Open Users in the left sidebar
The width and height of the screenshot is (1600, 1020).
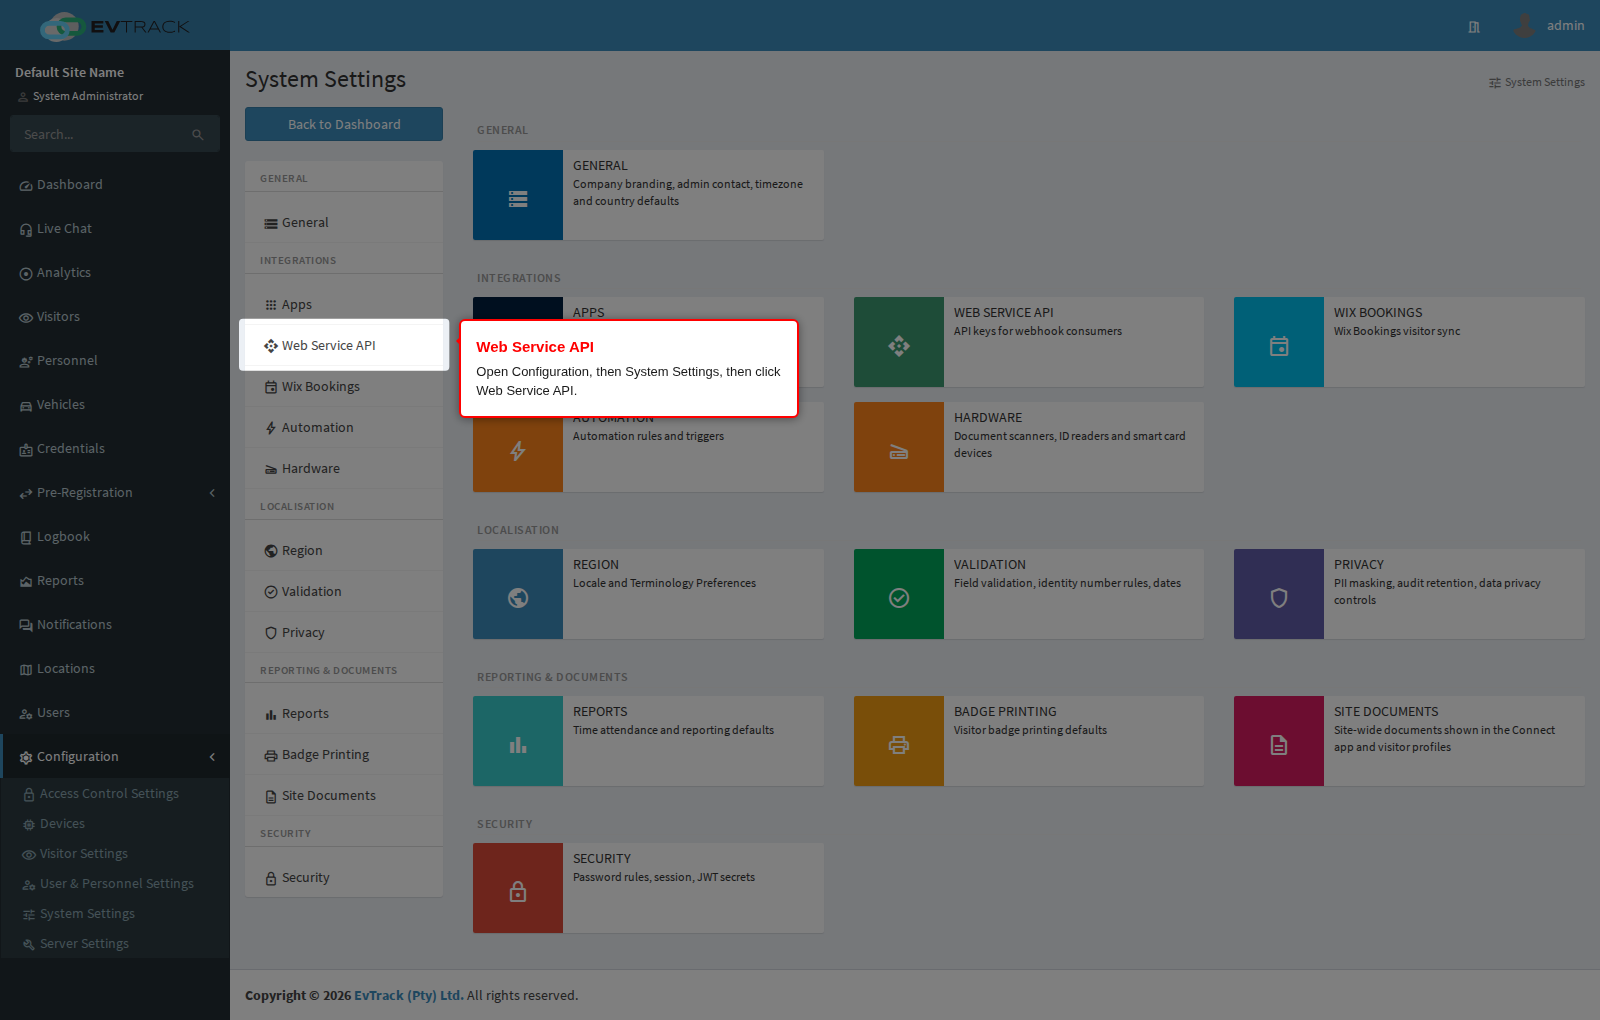pos(115,713)
